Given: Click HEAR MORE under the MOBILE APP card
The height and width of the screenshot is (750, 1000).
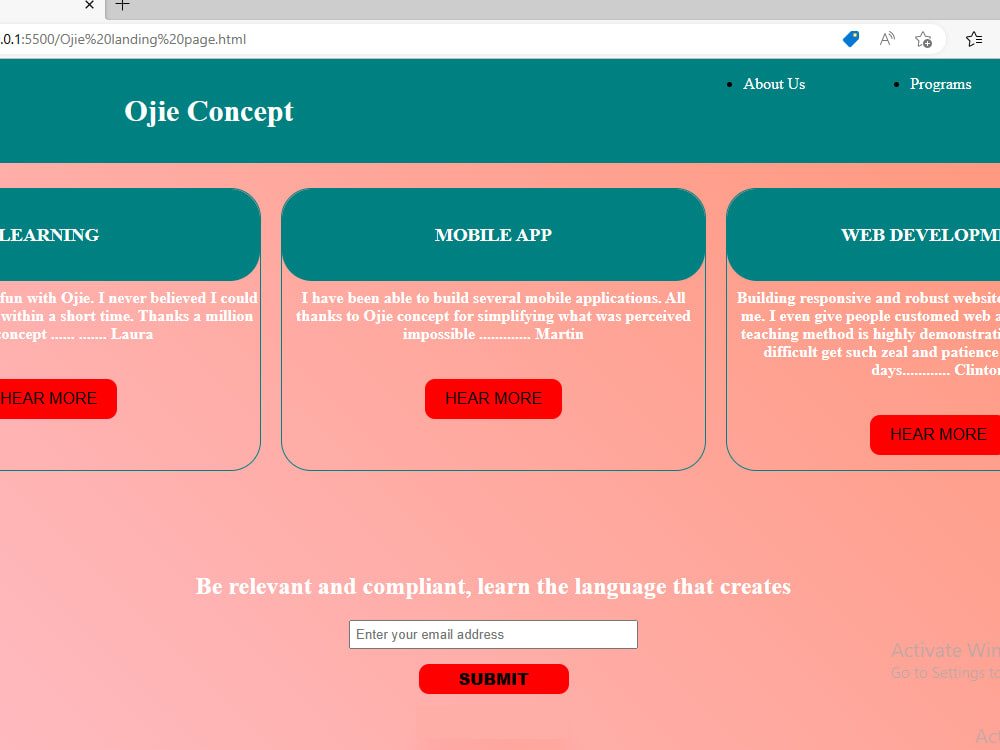Looking at the screenshot, I should tap(493, 398).
